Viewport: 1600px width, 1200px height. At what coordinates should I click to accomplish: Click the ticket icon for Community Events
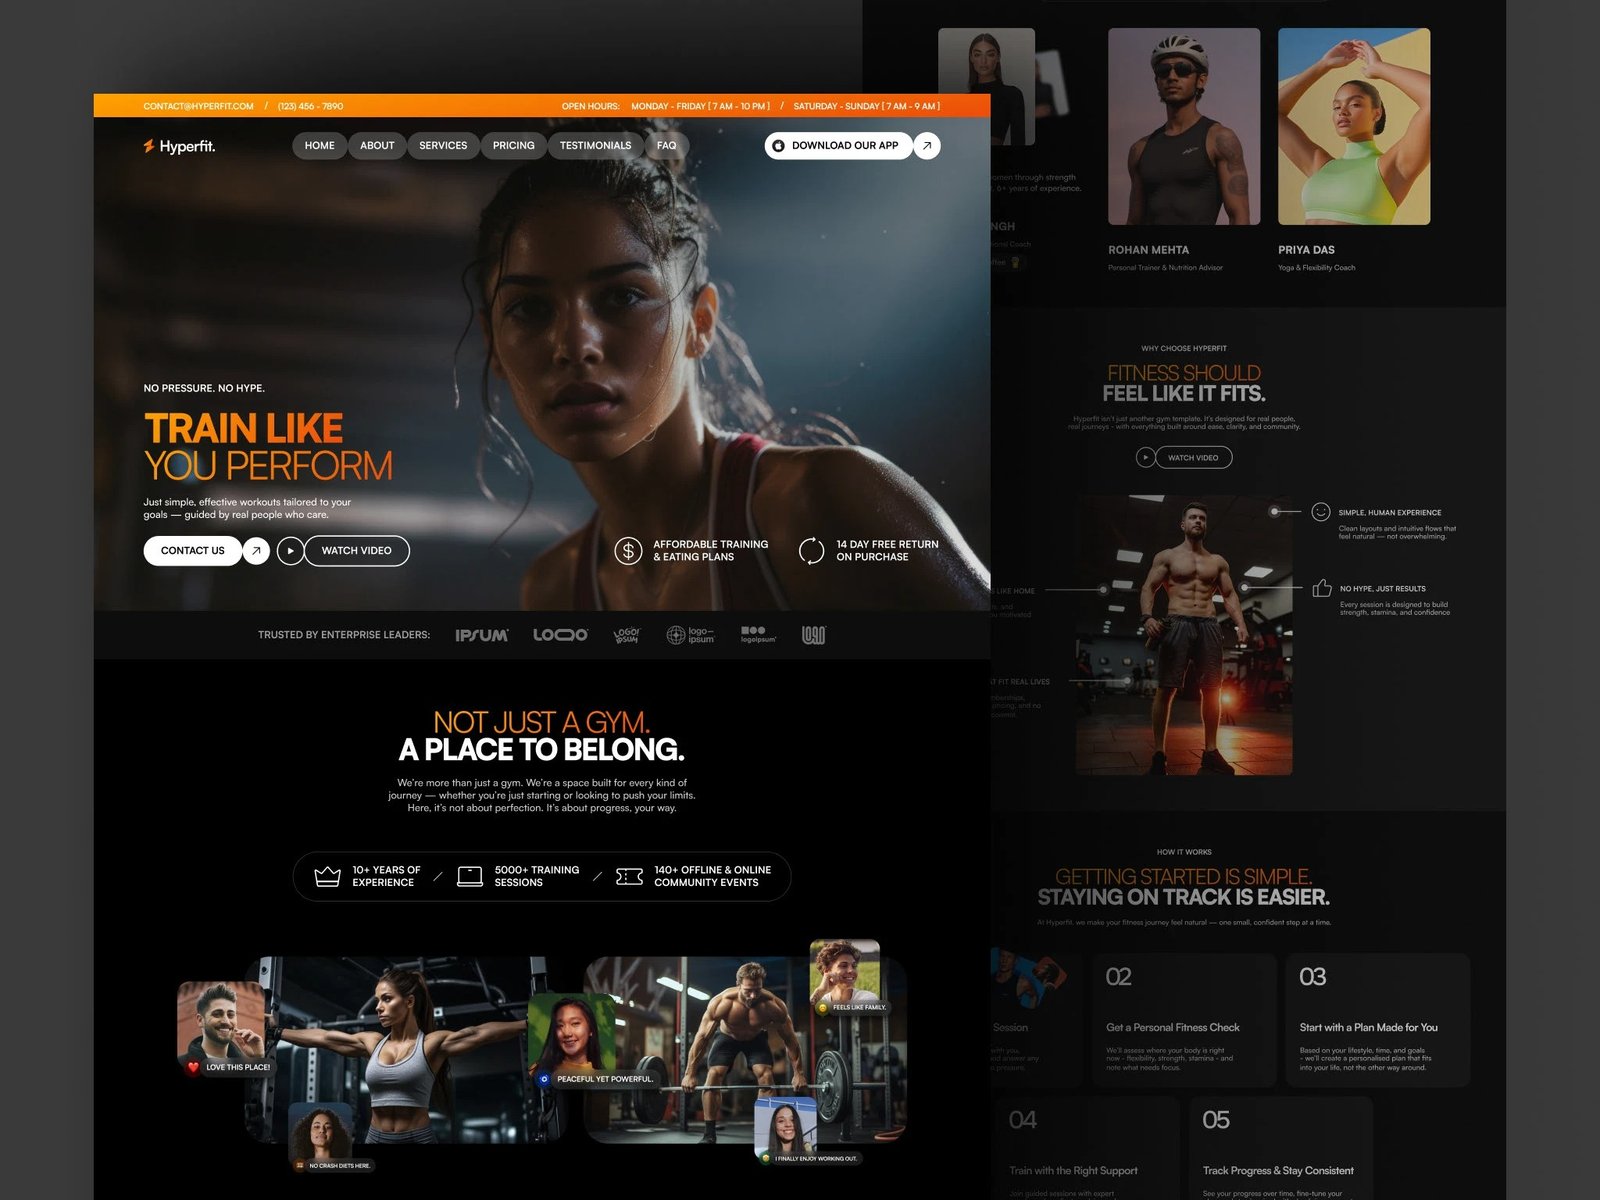tap(630, 877)
